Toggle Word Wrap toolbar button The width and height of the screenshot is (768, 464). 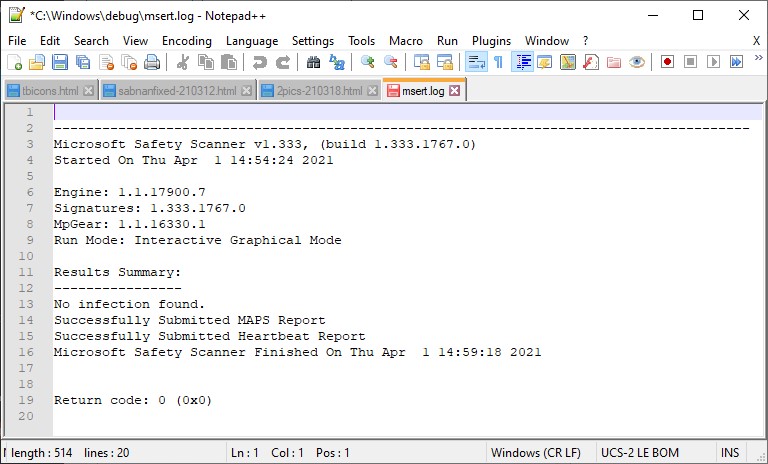point(476,62)
